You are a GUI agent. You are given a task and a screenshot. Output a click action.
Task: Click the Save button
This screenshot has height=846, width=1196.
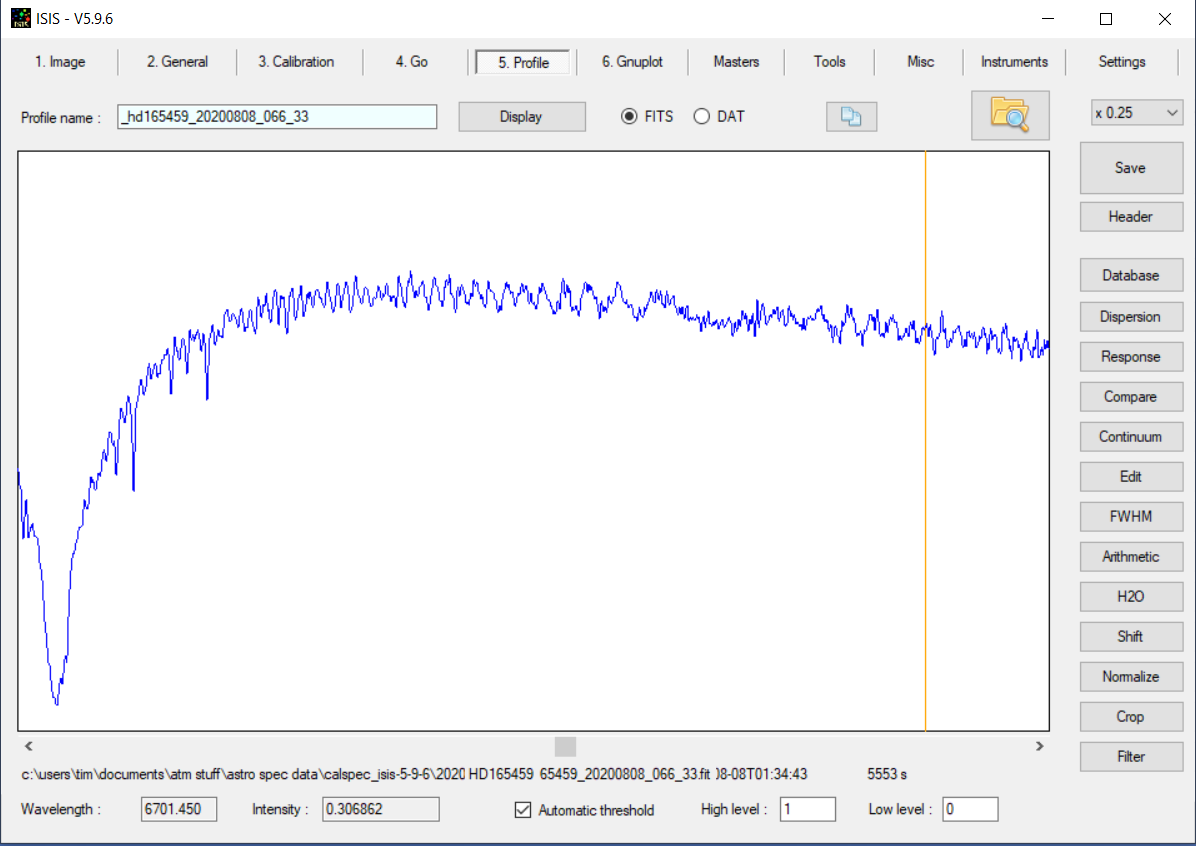[x=1130, y=168]
